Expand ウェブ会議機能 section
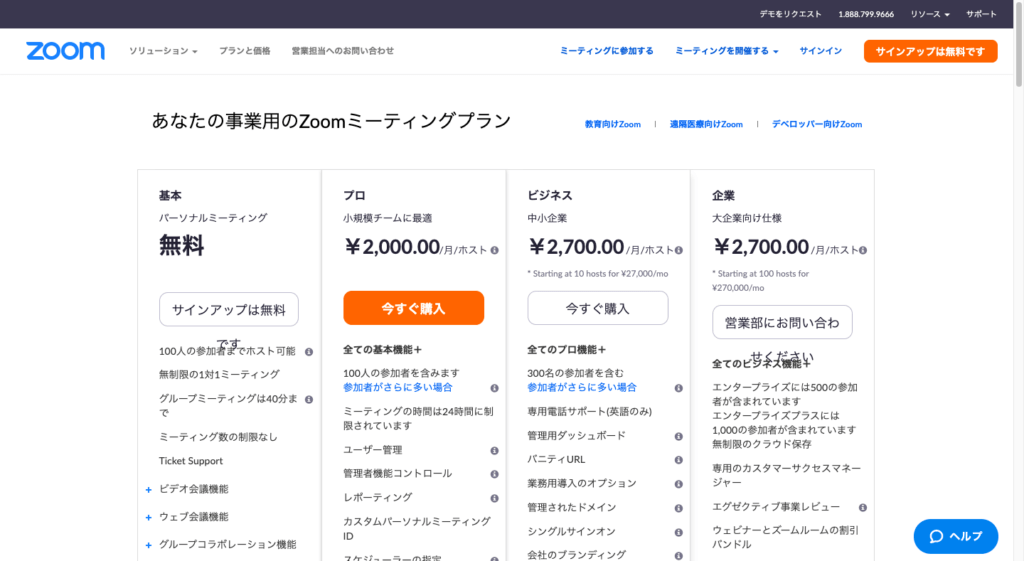 click(148, 517)
